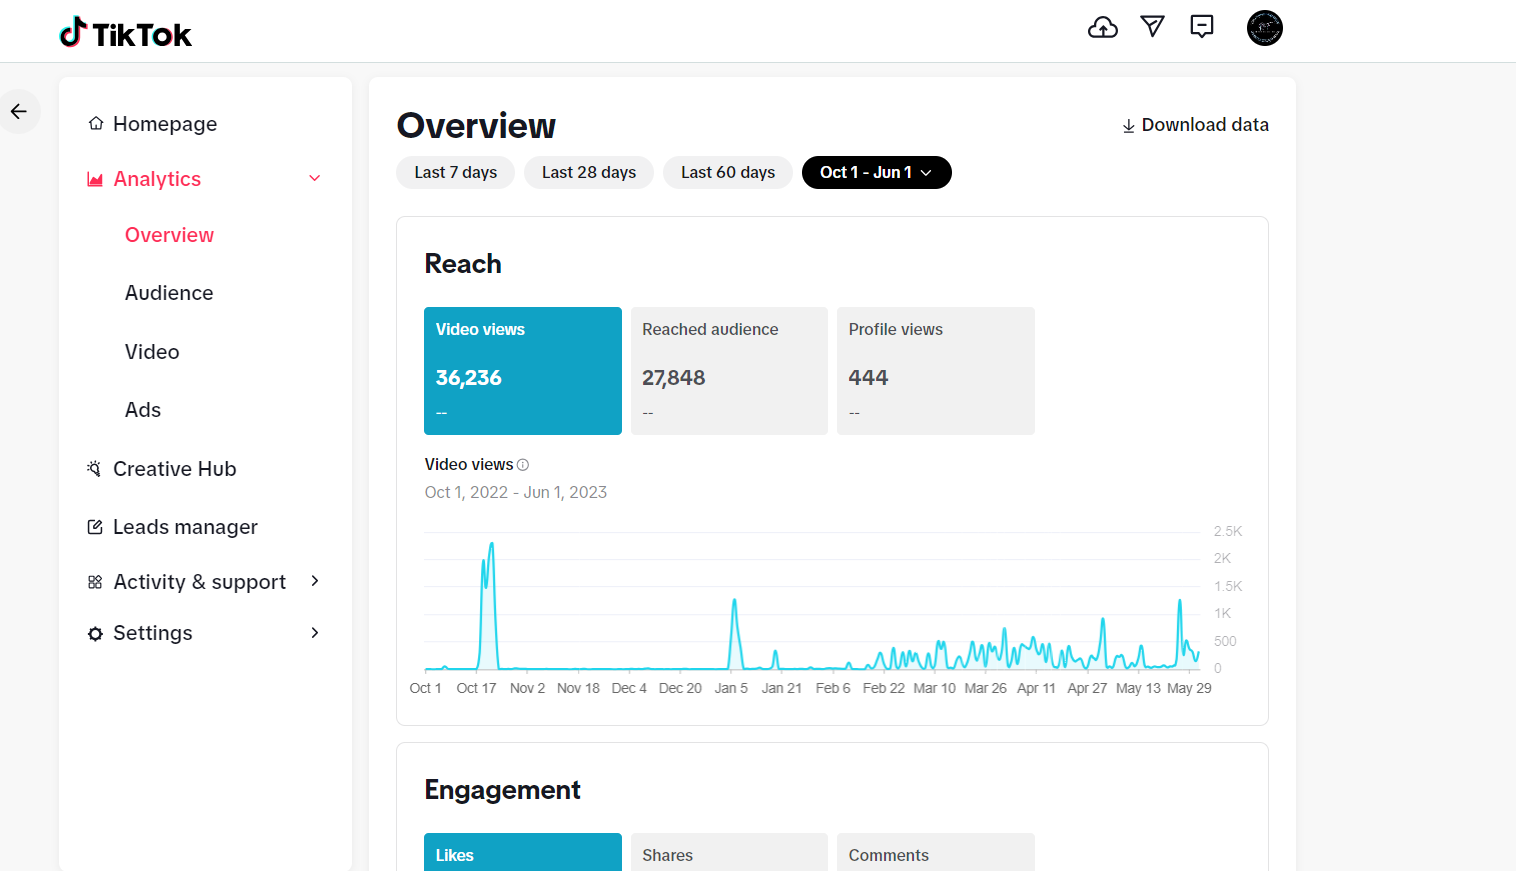Click the Creative Hub lightbulb icon
The image size is (1516, 871).
(95, 469)
